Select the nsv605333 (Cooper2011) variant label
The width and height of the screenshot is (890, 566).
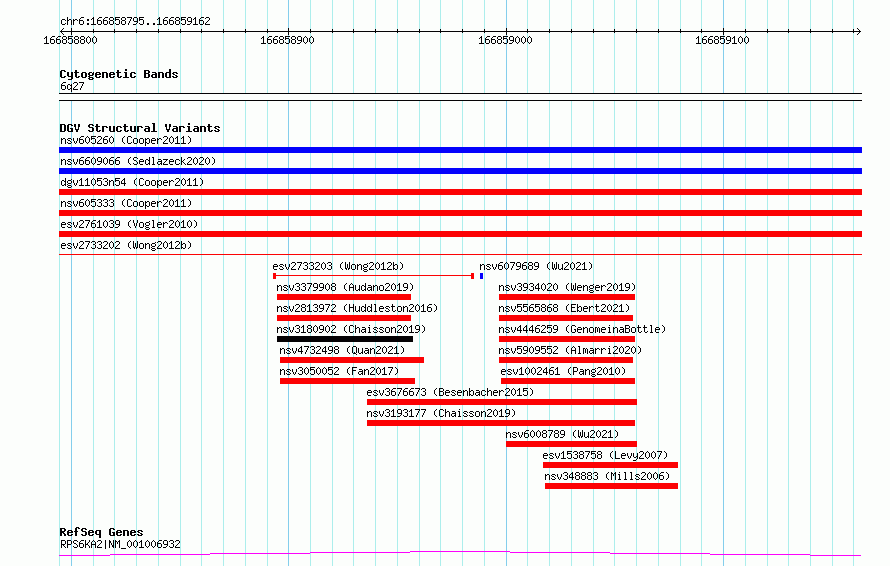pyautogui.click(x=126, y=203)
